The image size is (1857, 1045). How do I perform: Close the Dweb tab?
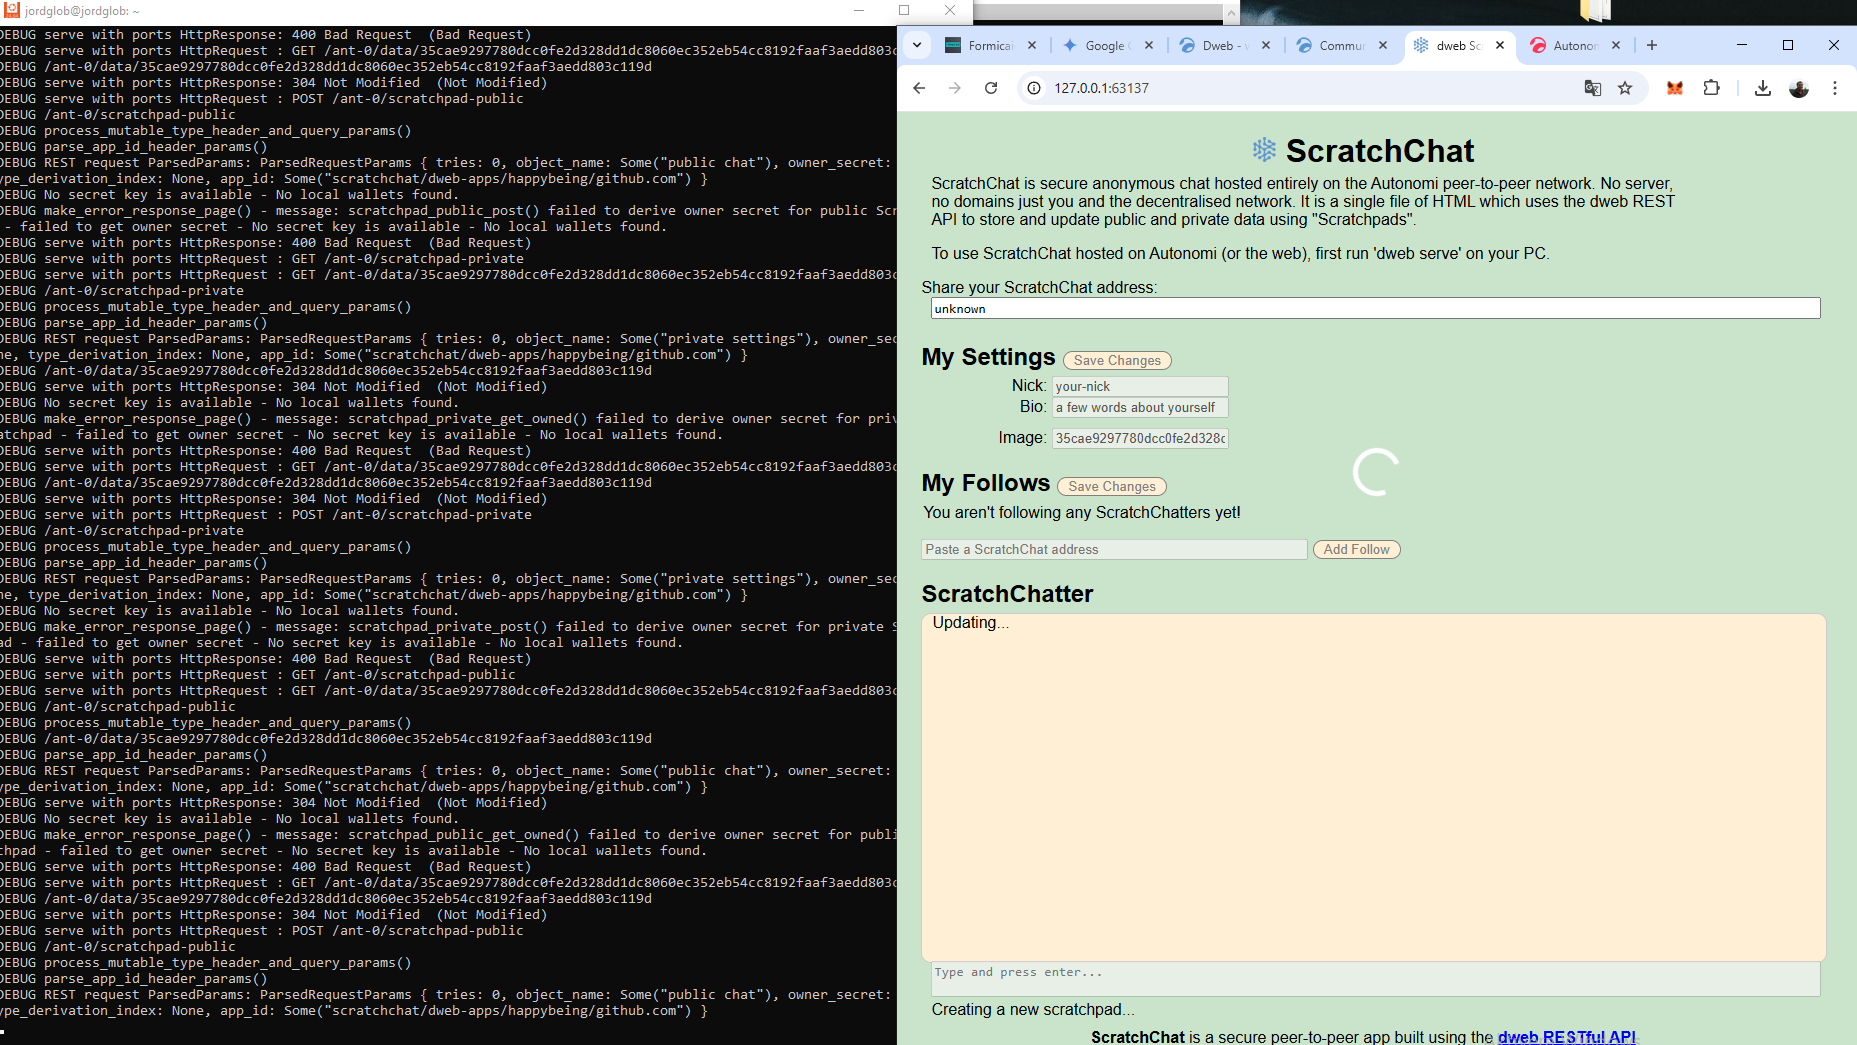coord(1266,45)
